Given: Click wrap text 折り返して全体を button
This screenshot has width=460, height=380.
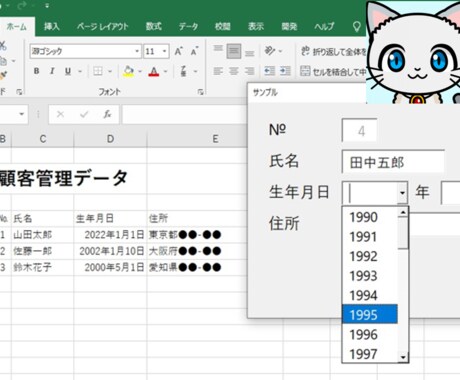Looking at the screenshot, I should (333, 51).
